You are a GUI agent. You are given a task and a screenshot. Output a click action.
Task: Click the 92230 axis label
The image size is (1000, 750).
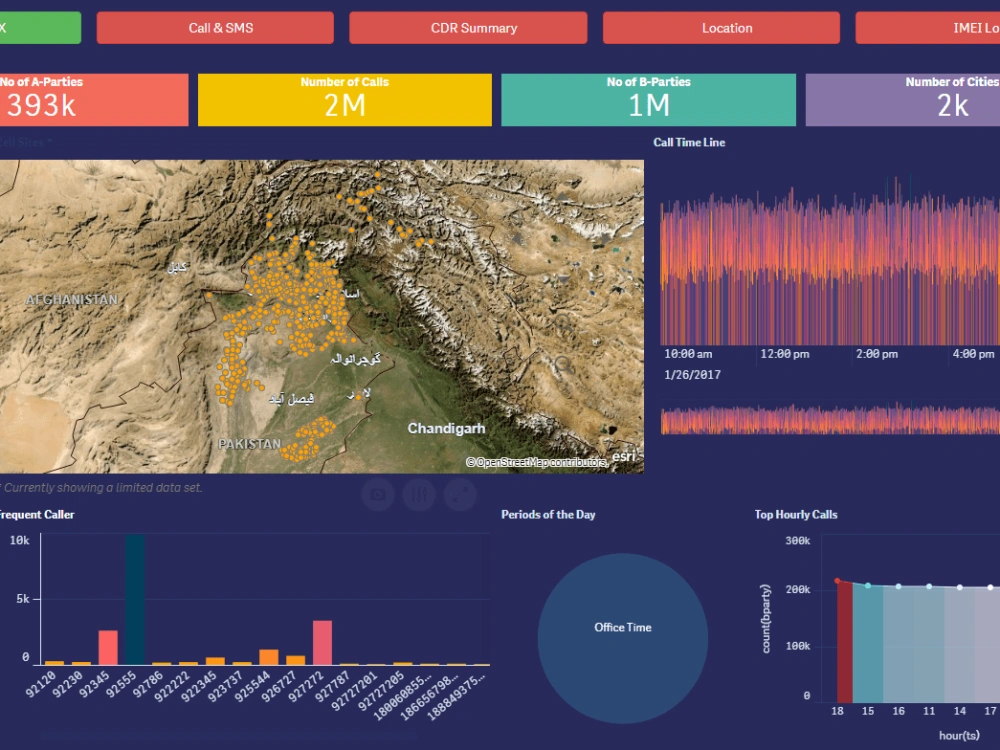click(68, 684)
